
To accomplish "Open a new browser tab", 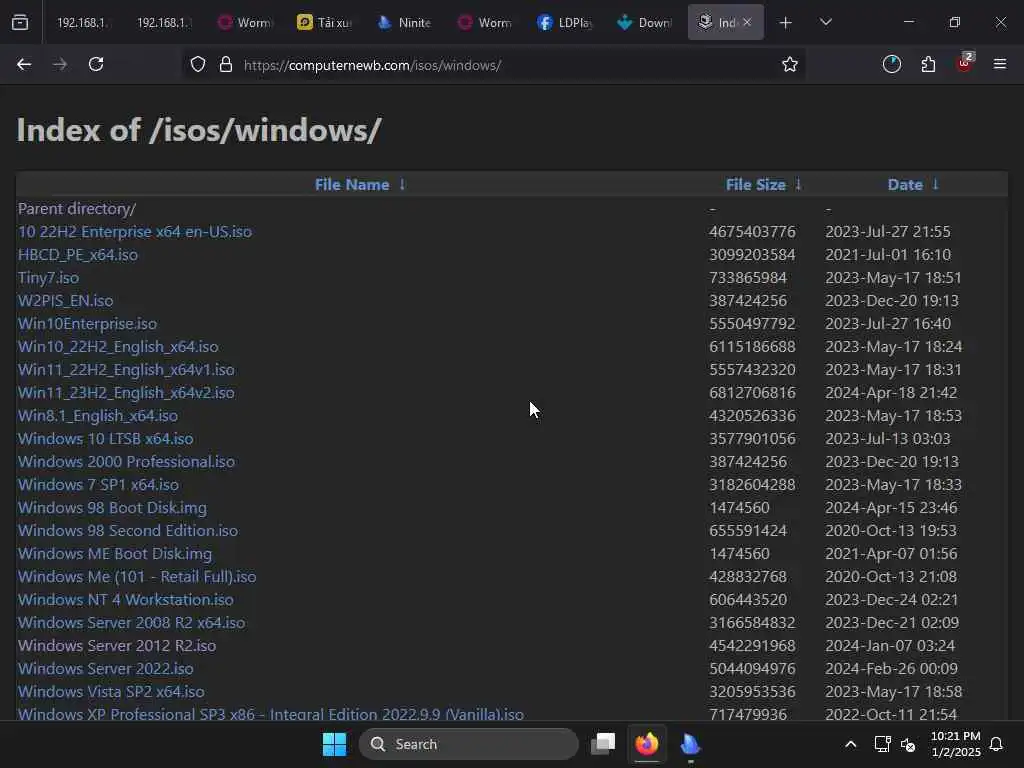I will (786, 23).
